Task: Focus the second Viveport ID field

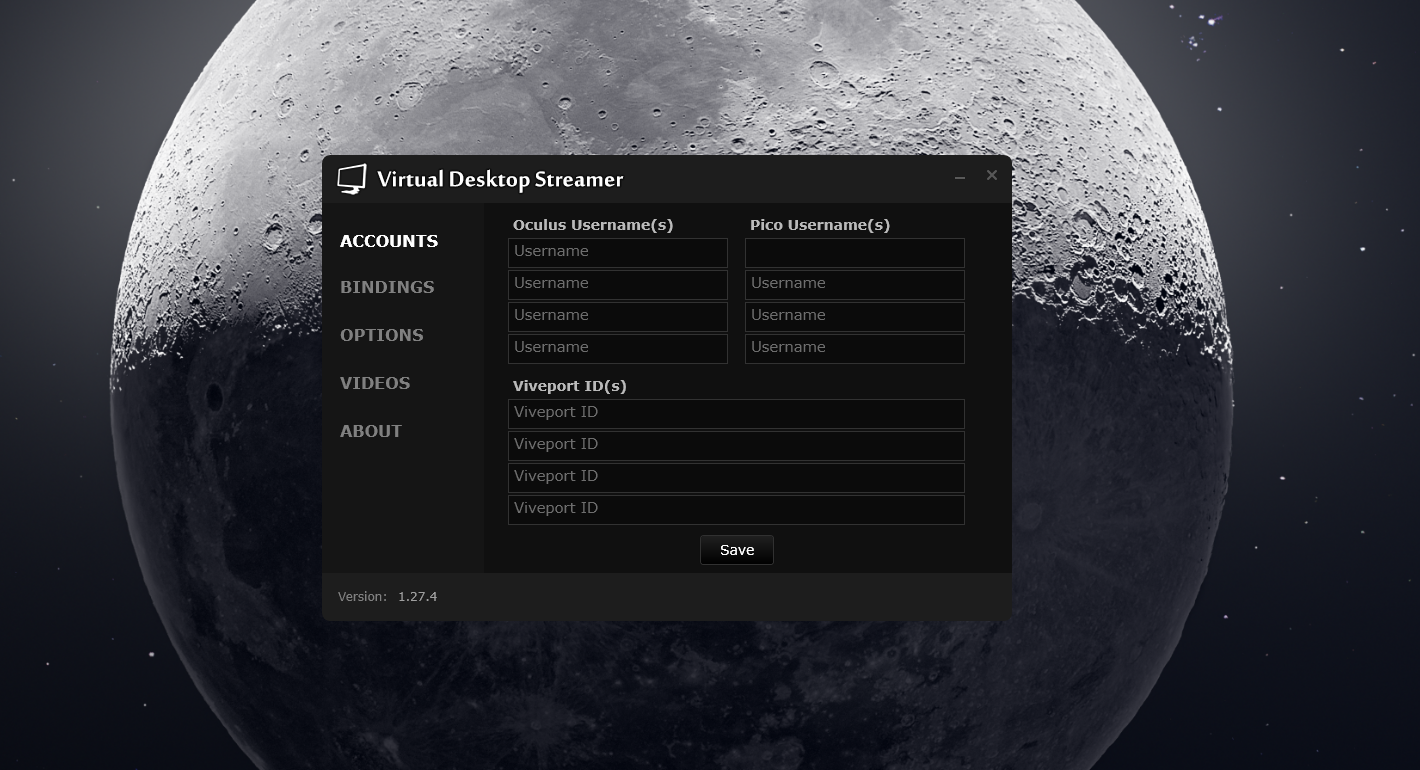Action: [736, 445]
